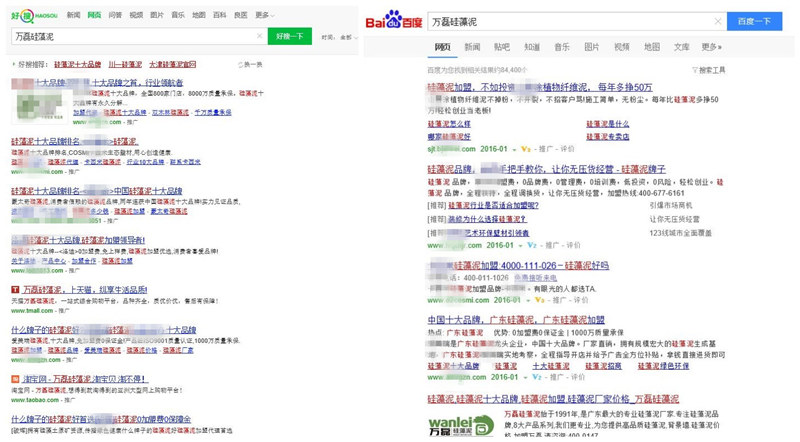The image size is (800, 442).
Task: Open the 地图 tab on Baidu
Action: pos(652,47)
